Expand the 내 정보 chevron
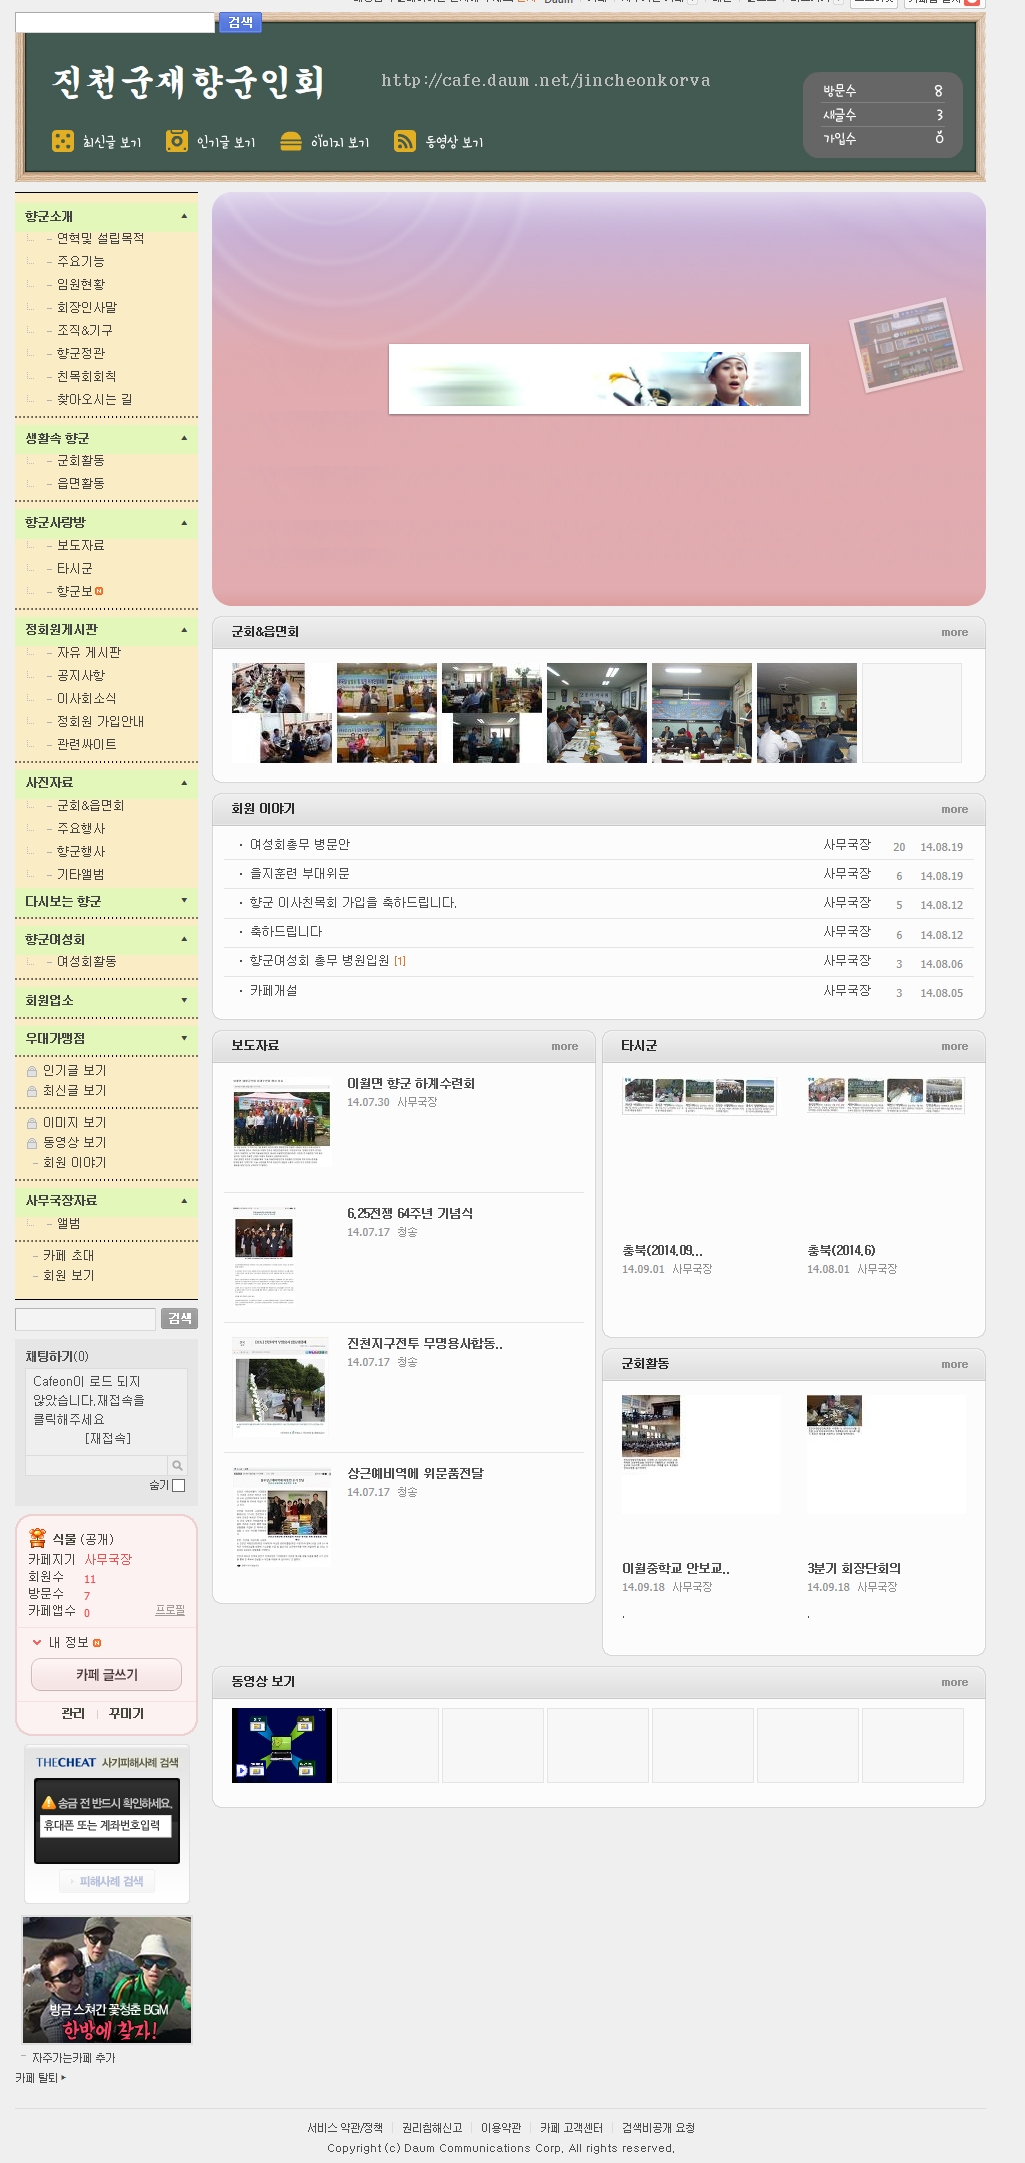Screen dimensions: 1025x2163 pyautogui.click(x=37, y=1642)
